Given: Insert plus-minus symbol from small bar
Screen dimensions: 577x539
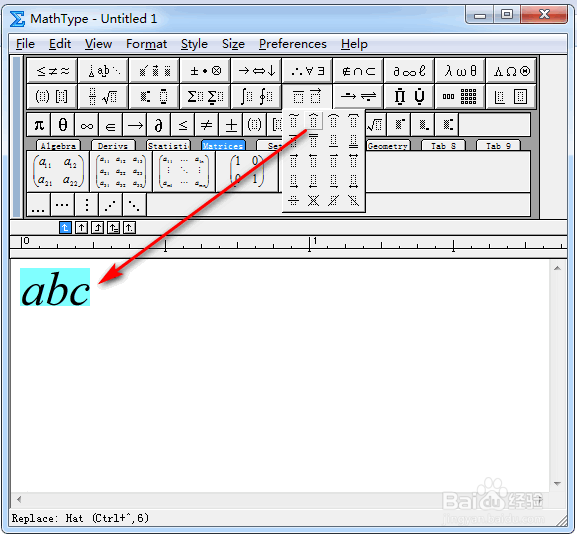Looking at the screenshot, I should click(231, 125).
